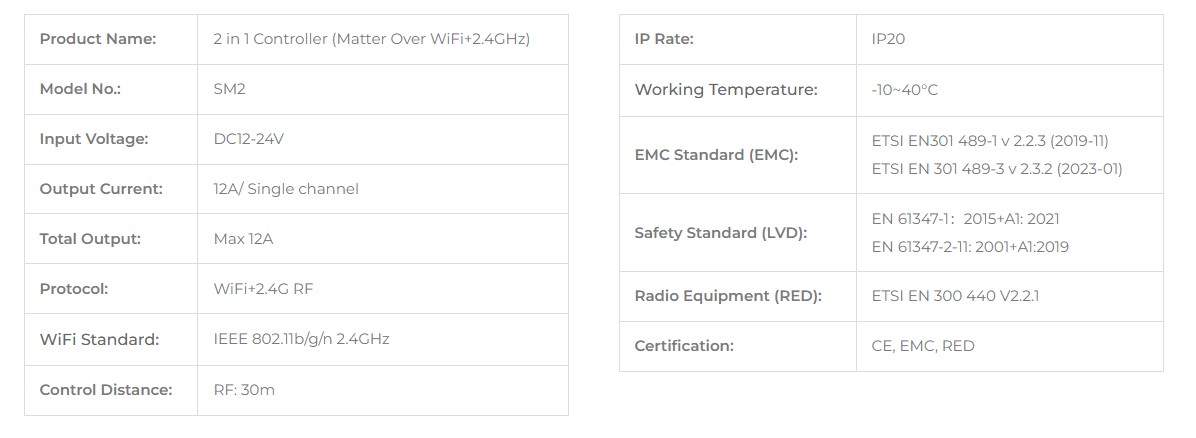This screenshot has height=438, width=1196.
Task: Click the Model No. label
Action: [80, 89]
